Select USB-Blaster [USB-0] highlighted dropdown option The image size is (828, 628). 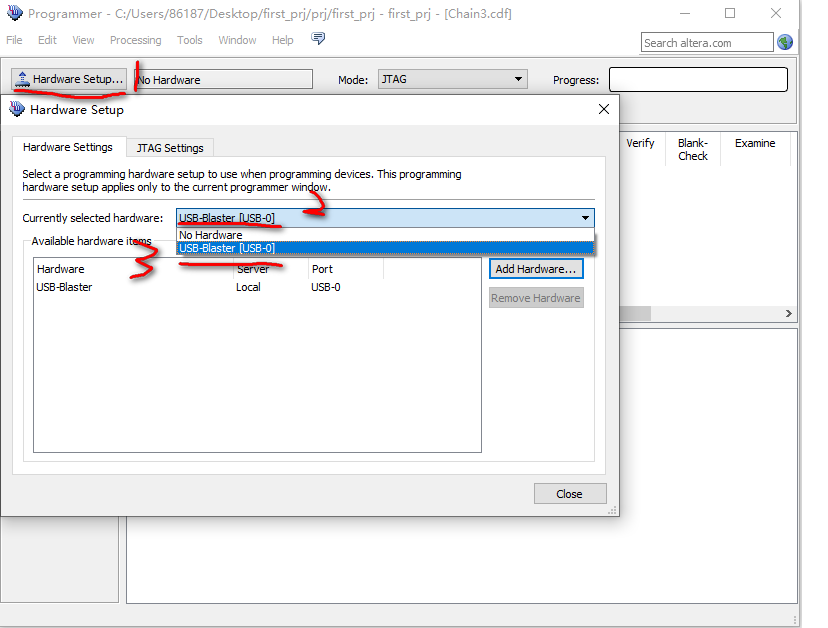[385, 248]
